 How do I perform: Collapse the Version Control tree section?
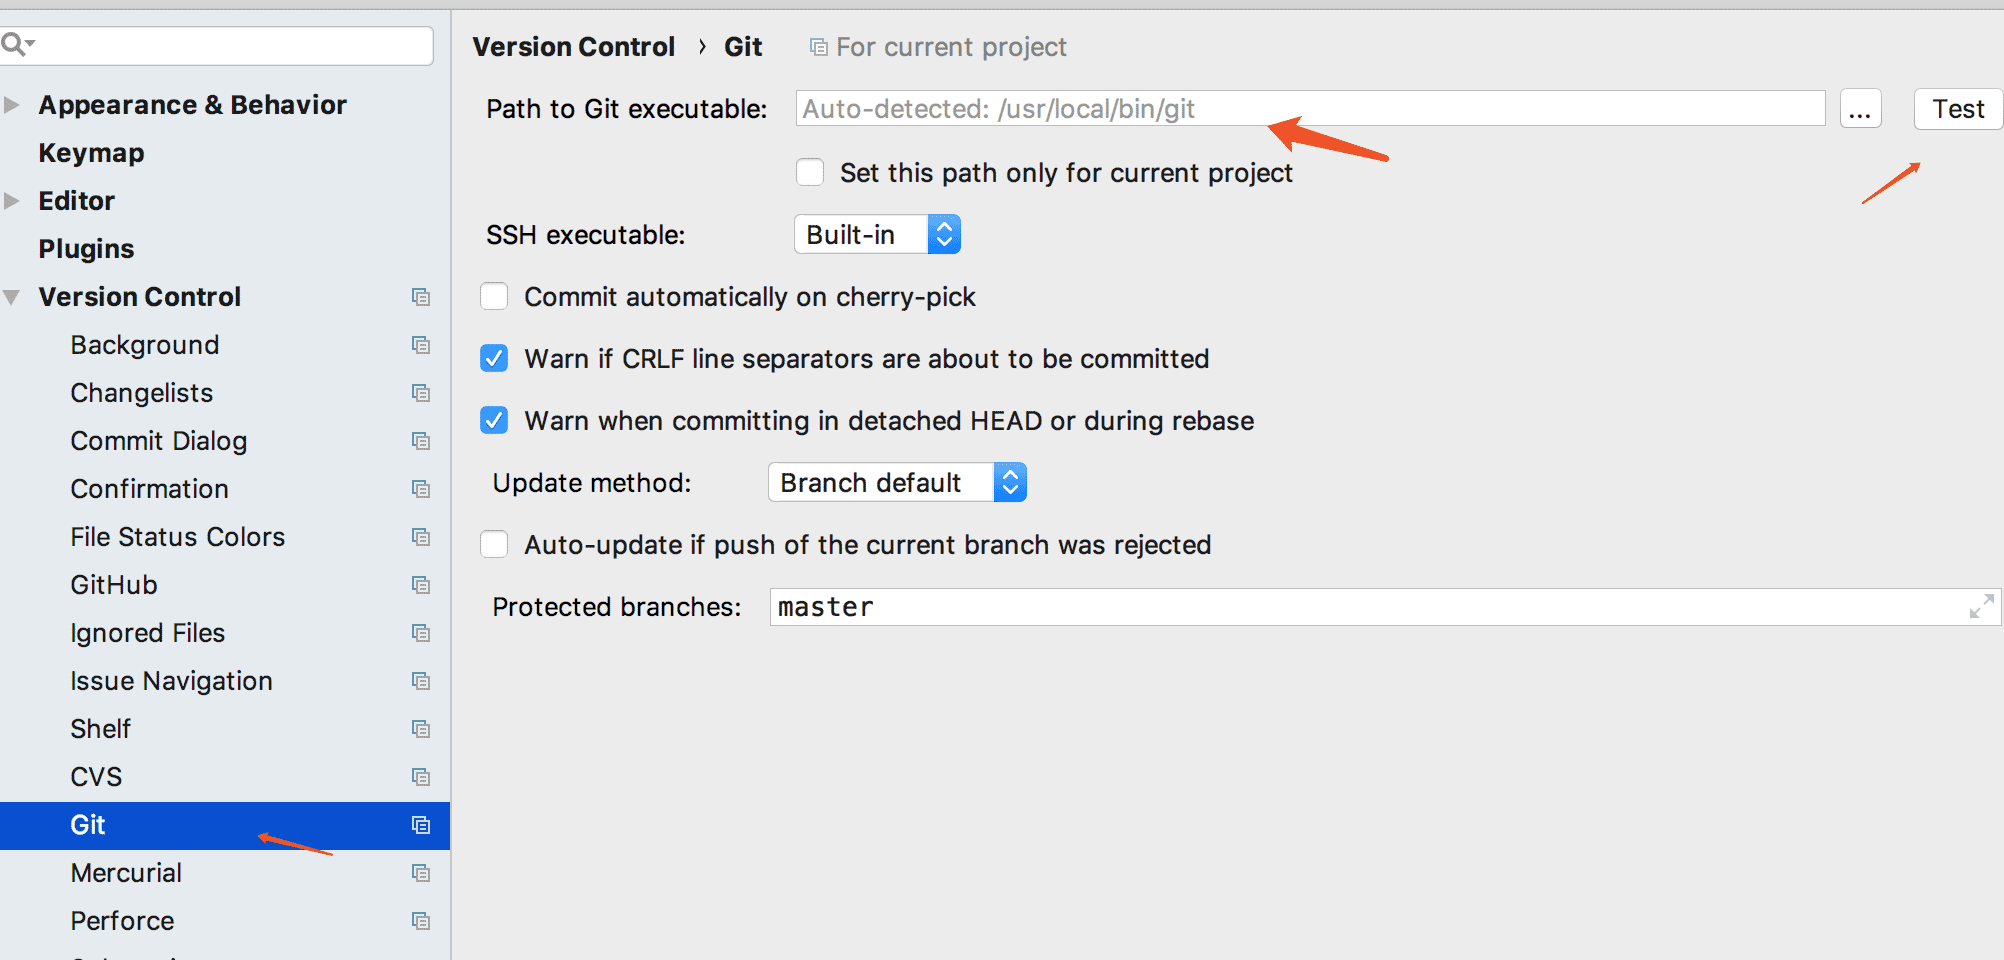tap(12, 297)
